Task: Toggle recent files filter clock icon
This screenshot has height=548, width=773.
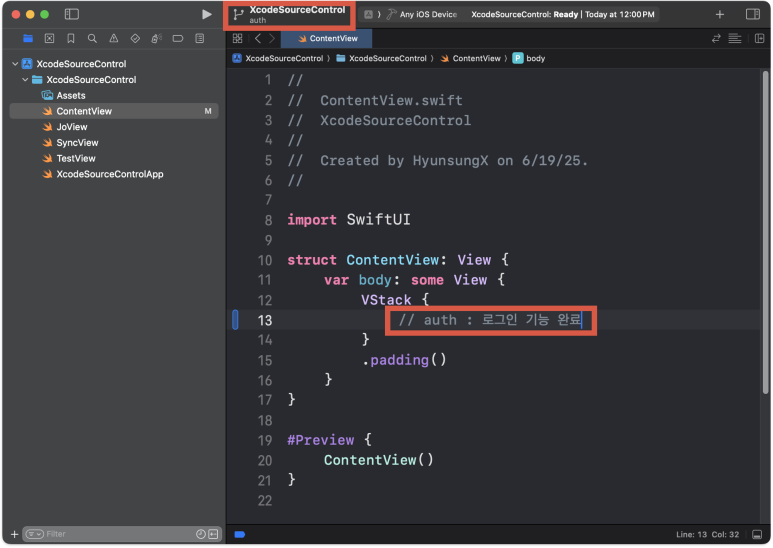Action: click(x=201, y=534)
